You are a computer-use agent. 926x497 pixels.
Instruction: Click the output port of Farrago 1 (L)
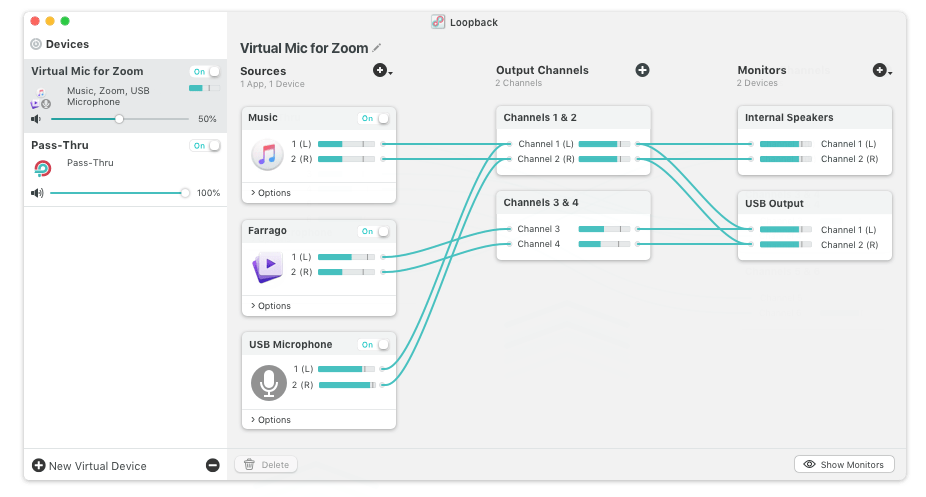click(383, 257)
